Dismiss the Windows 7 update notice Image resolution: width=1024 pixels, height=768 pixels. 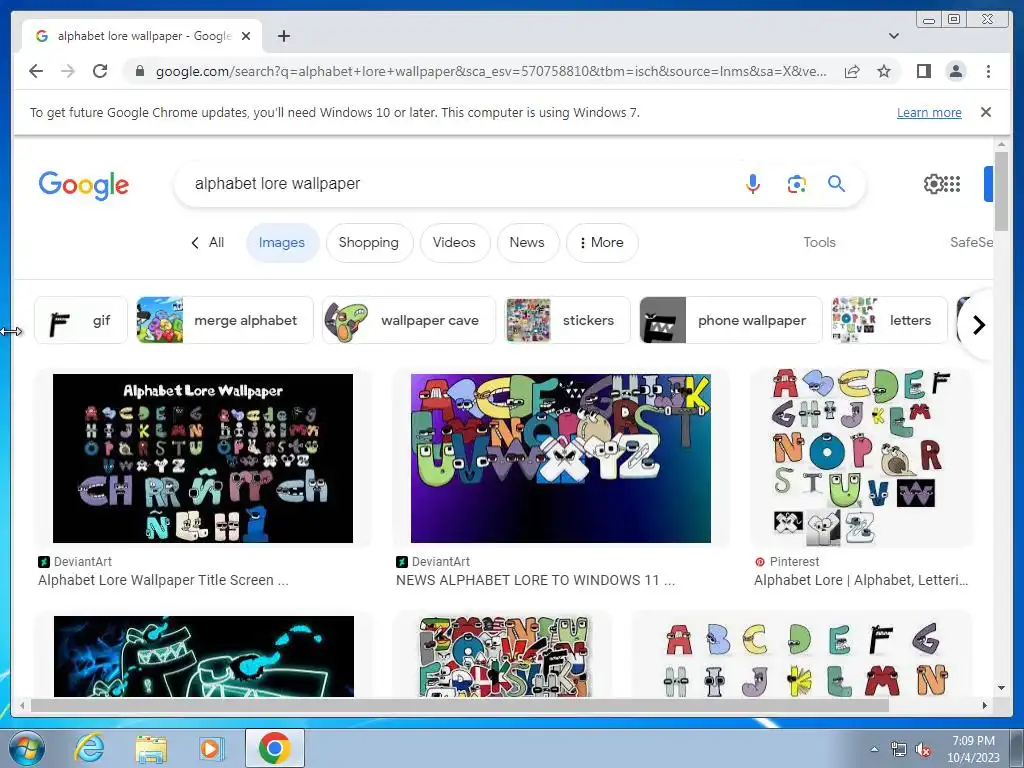click(986, 112)
